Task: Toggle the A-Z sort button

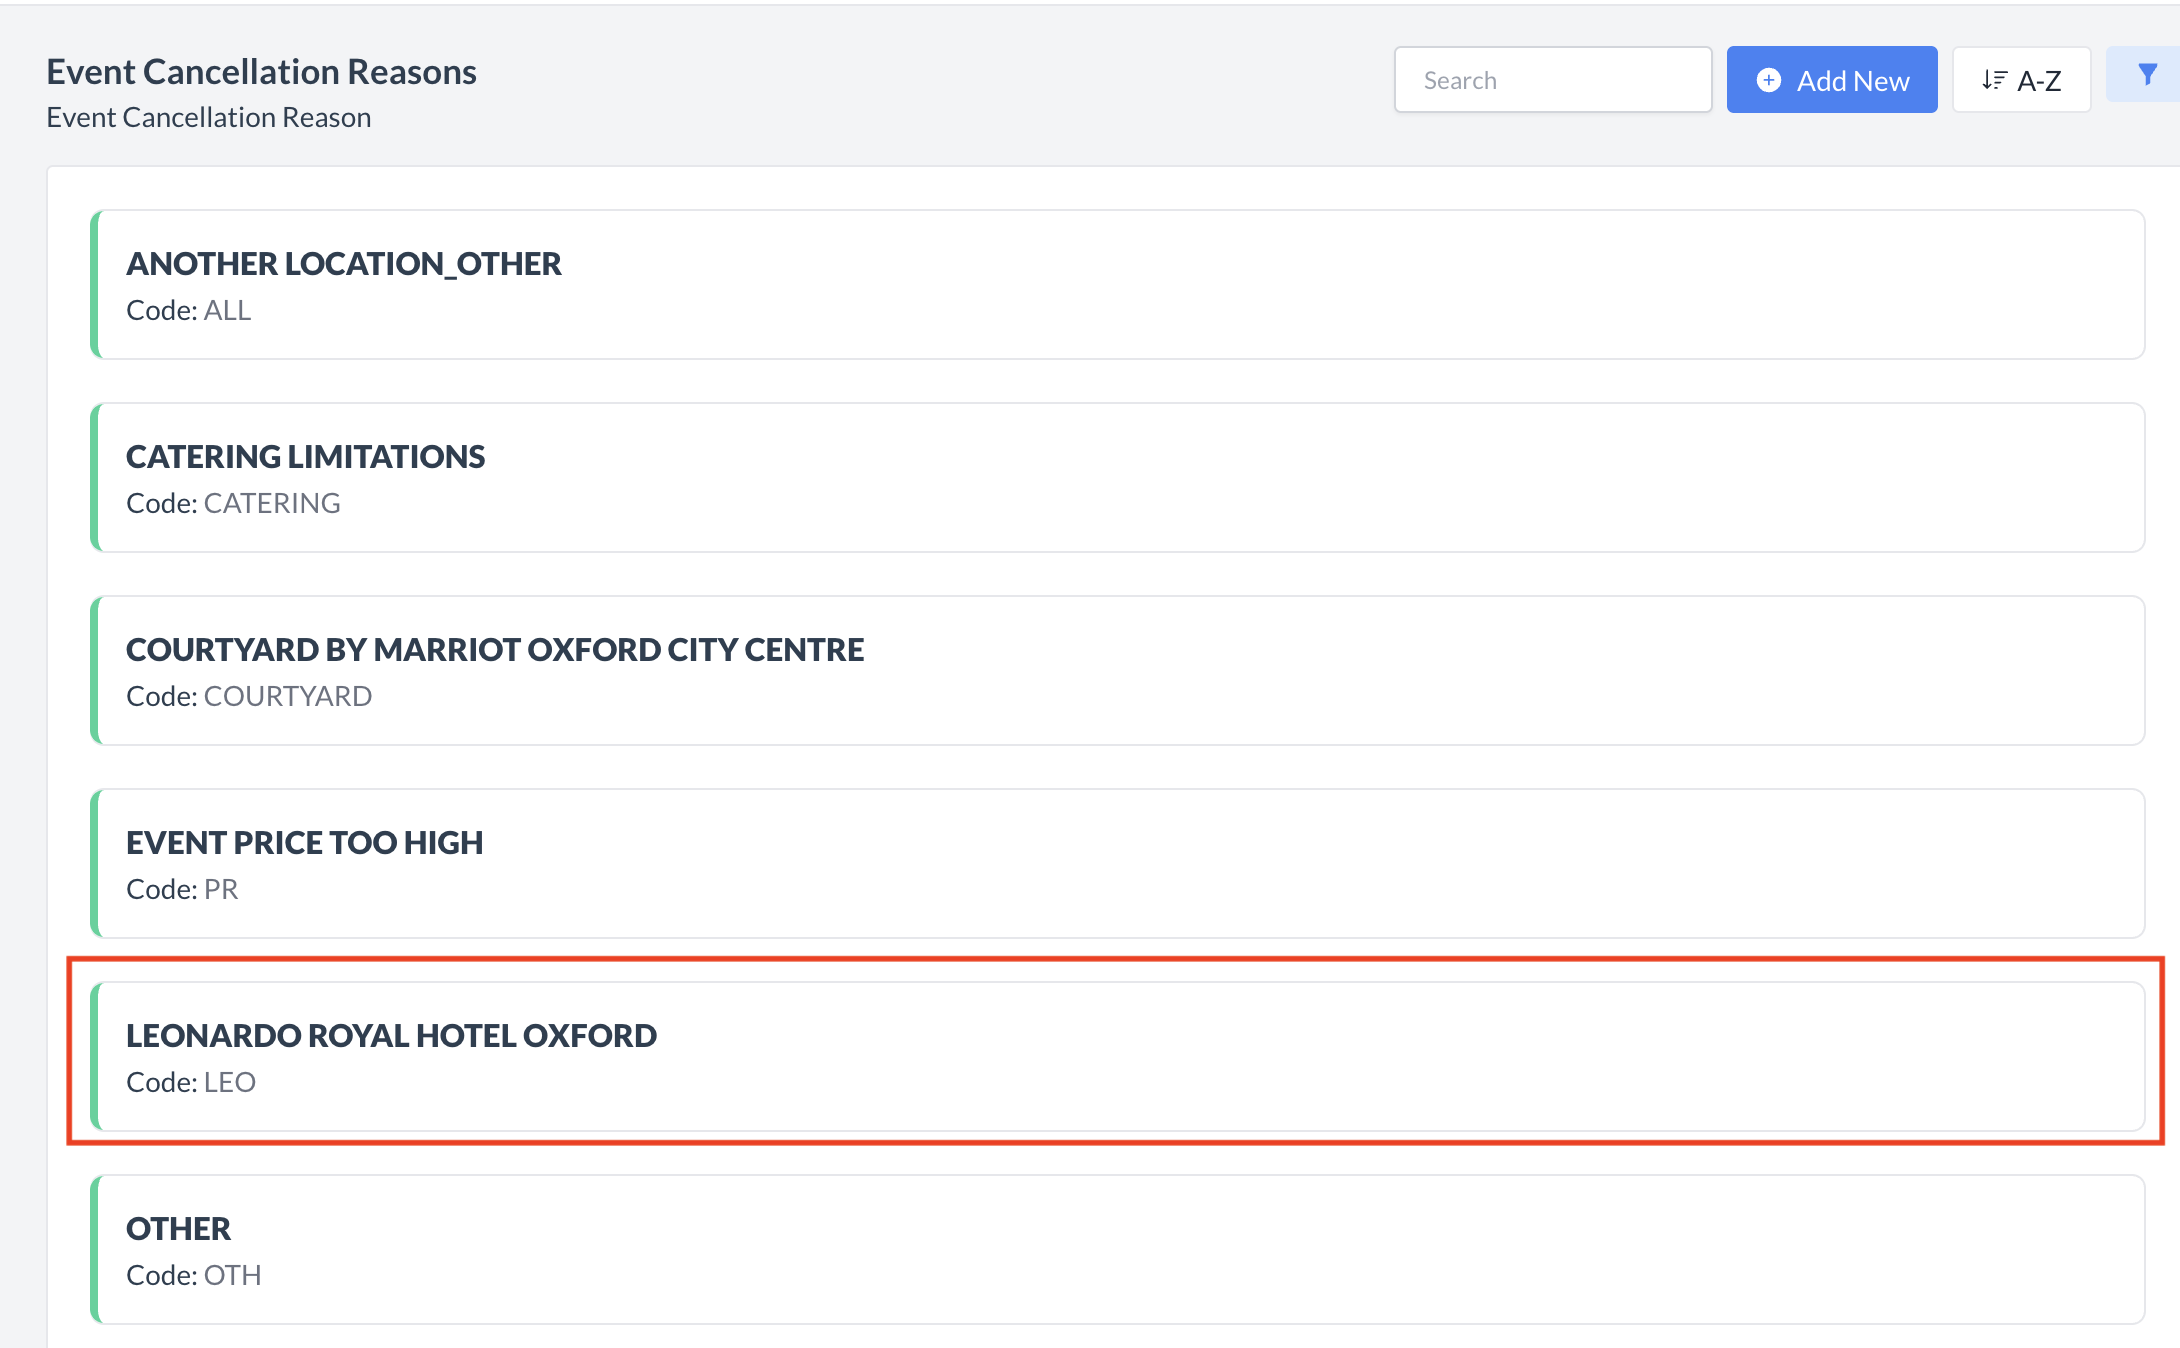Action: (x=2021, y=80)
